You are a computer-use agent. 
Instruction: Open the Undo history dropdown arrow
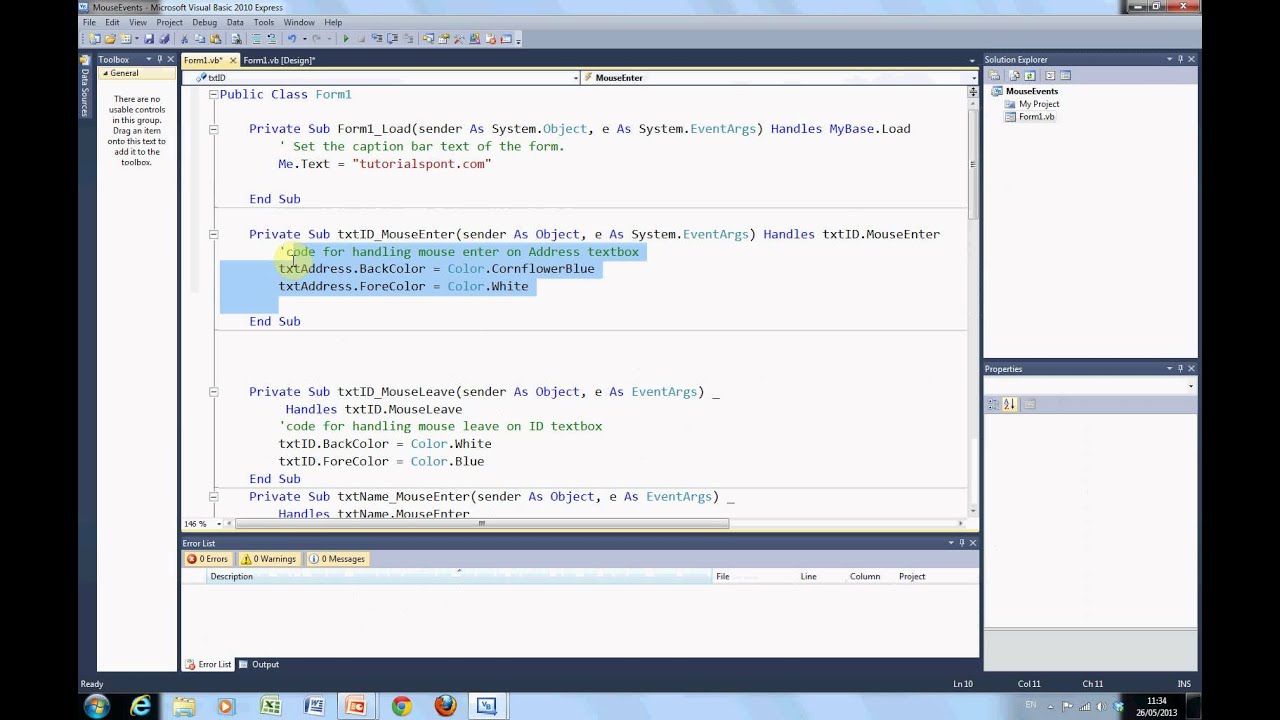point(305,39)
